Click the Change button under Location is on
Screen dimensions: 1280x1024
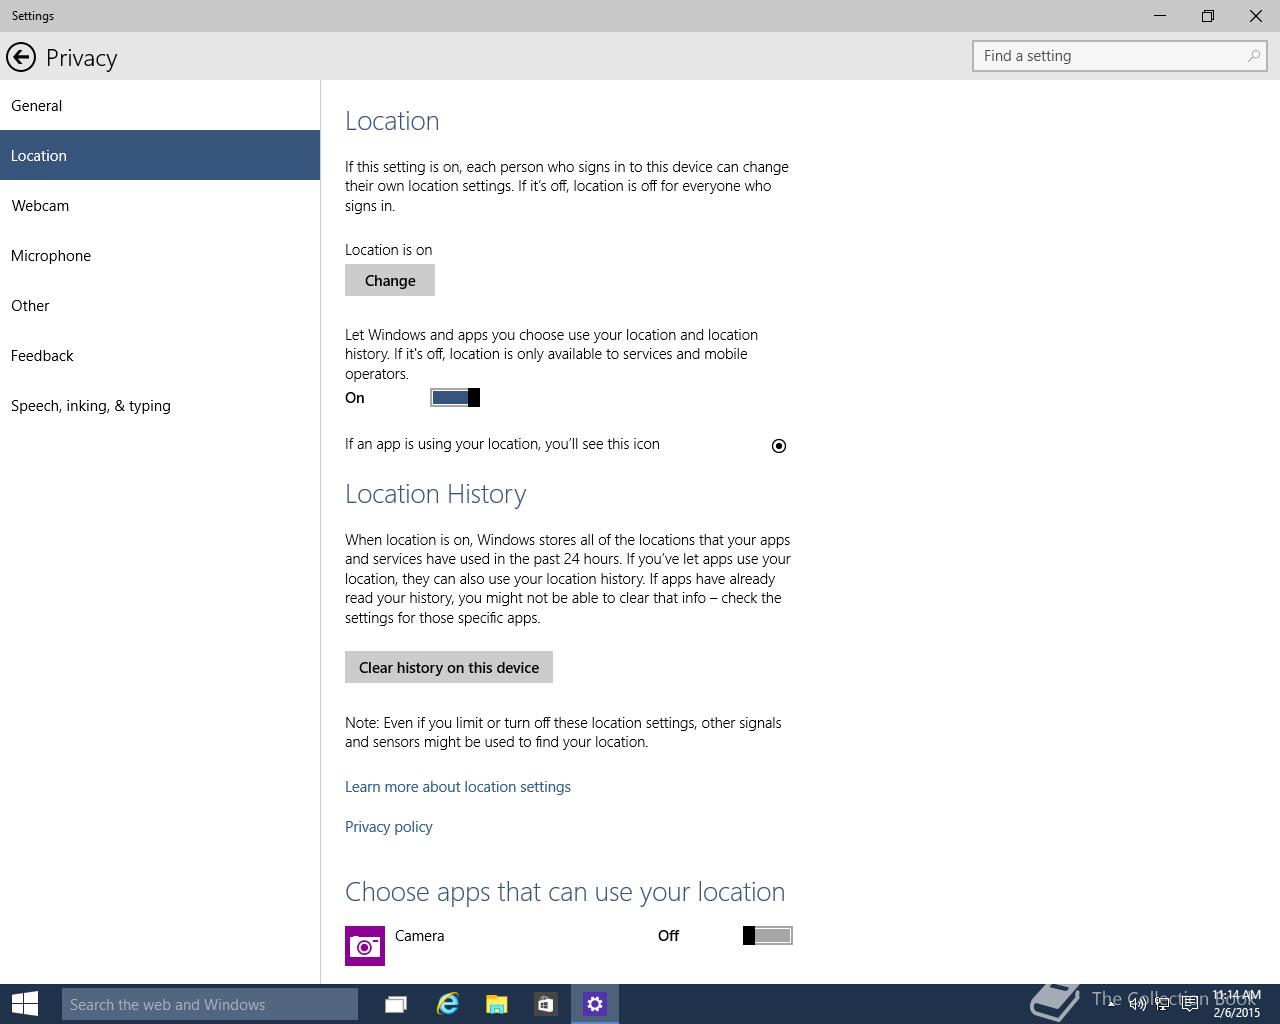tap(390, 281)
